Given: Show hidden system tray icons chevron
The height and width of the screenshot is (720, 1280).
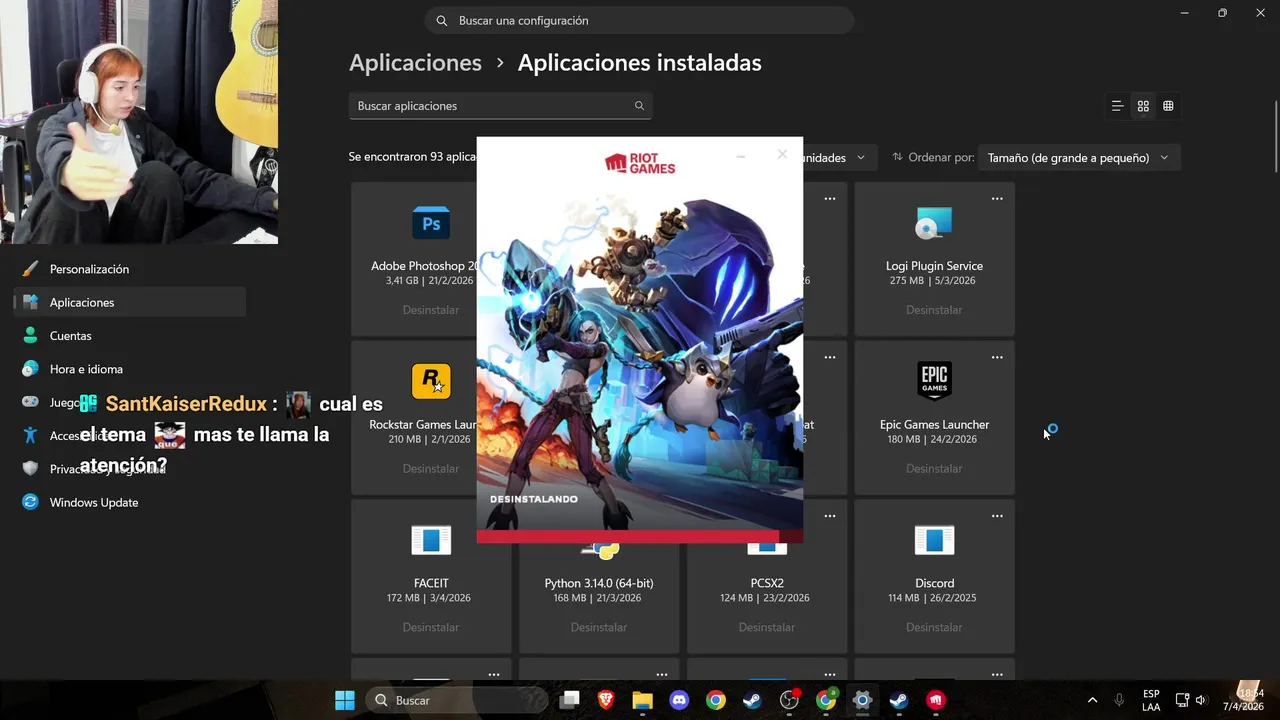Looking at the screenshot, I should tap(1092, 700).
